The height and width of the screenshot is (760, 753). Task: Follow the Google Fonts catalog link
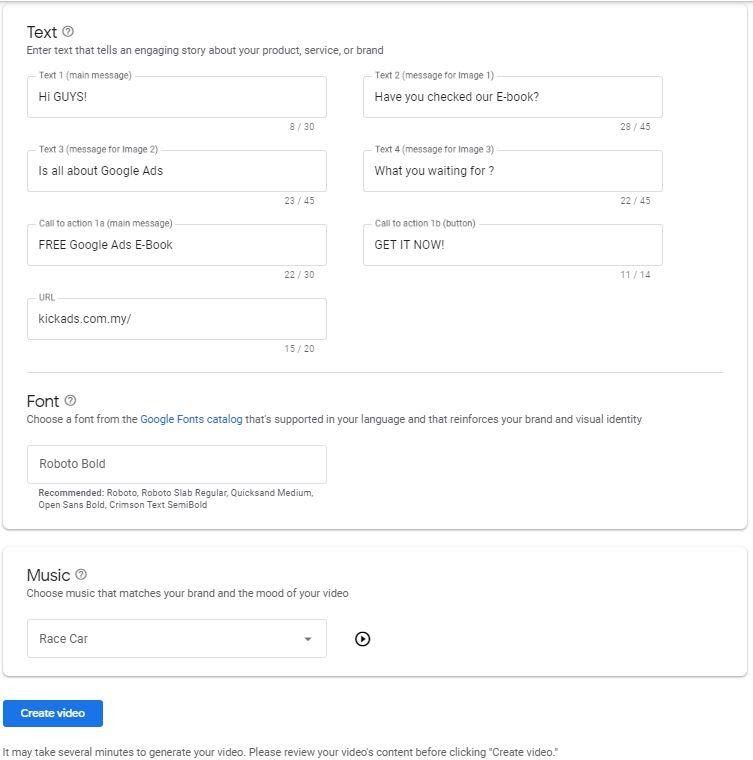191,419
